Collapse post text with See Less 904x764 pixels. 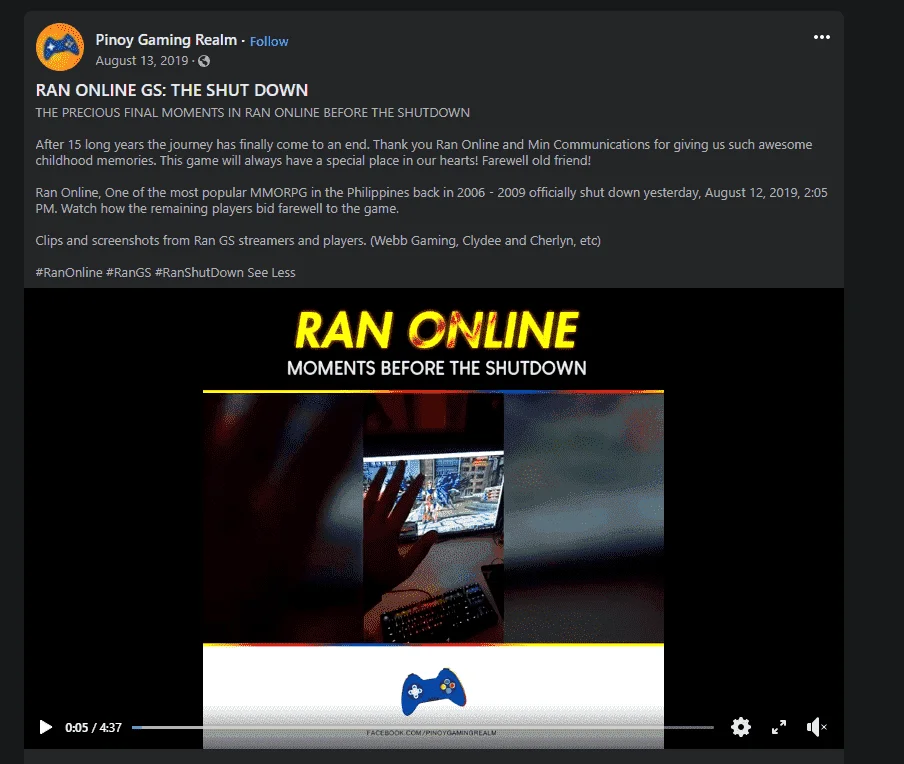pyautogui.click(x=271, y=272)
